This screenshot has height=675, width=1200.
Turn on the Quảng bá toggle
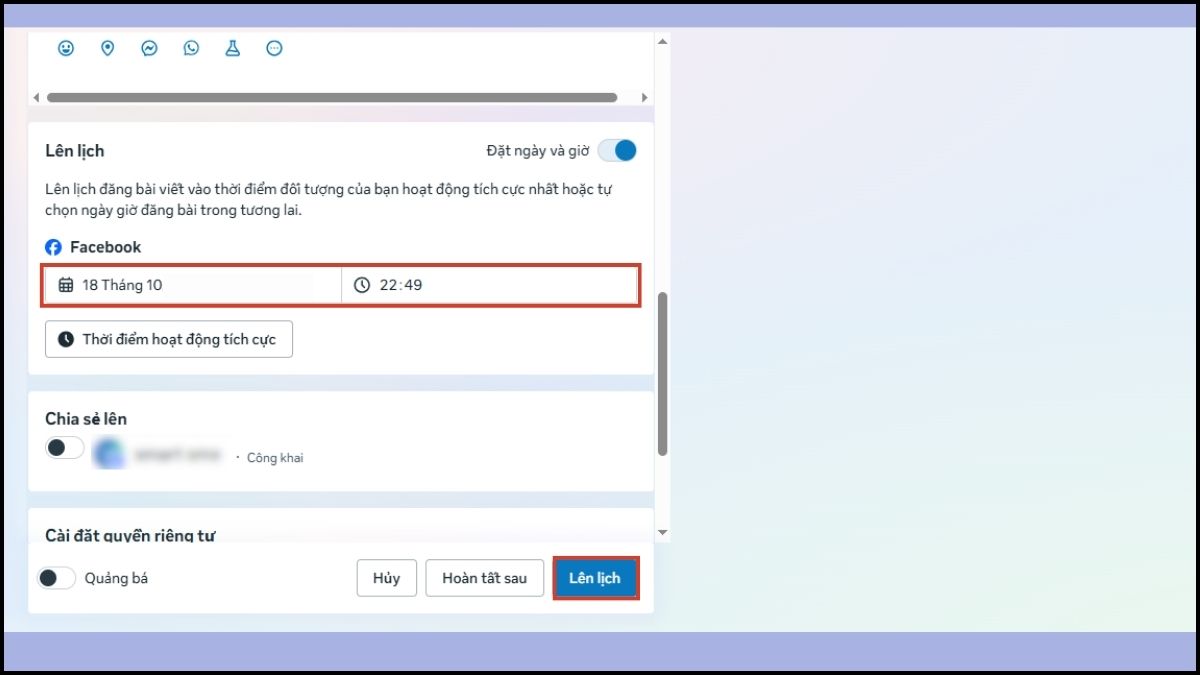click(x=57, y=578)
